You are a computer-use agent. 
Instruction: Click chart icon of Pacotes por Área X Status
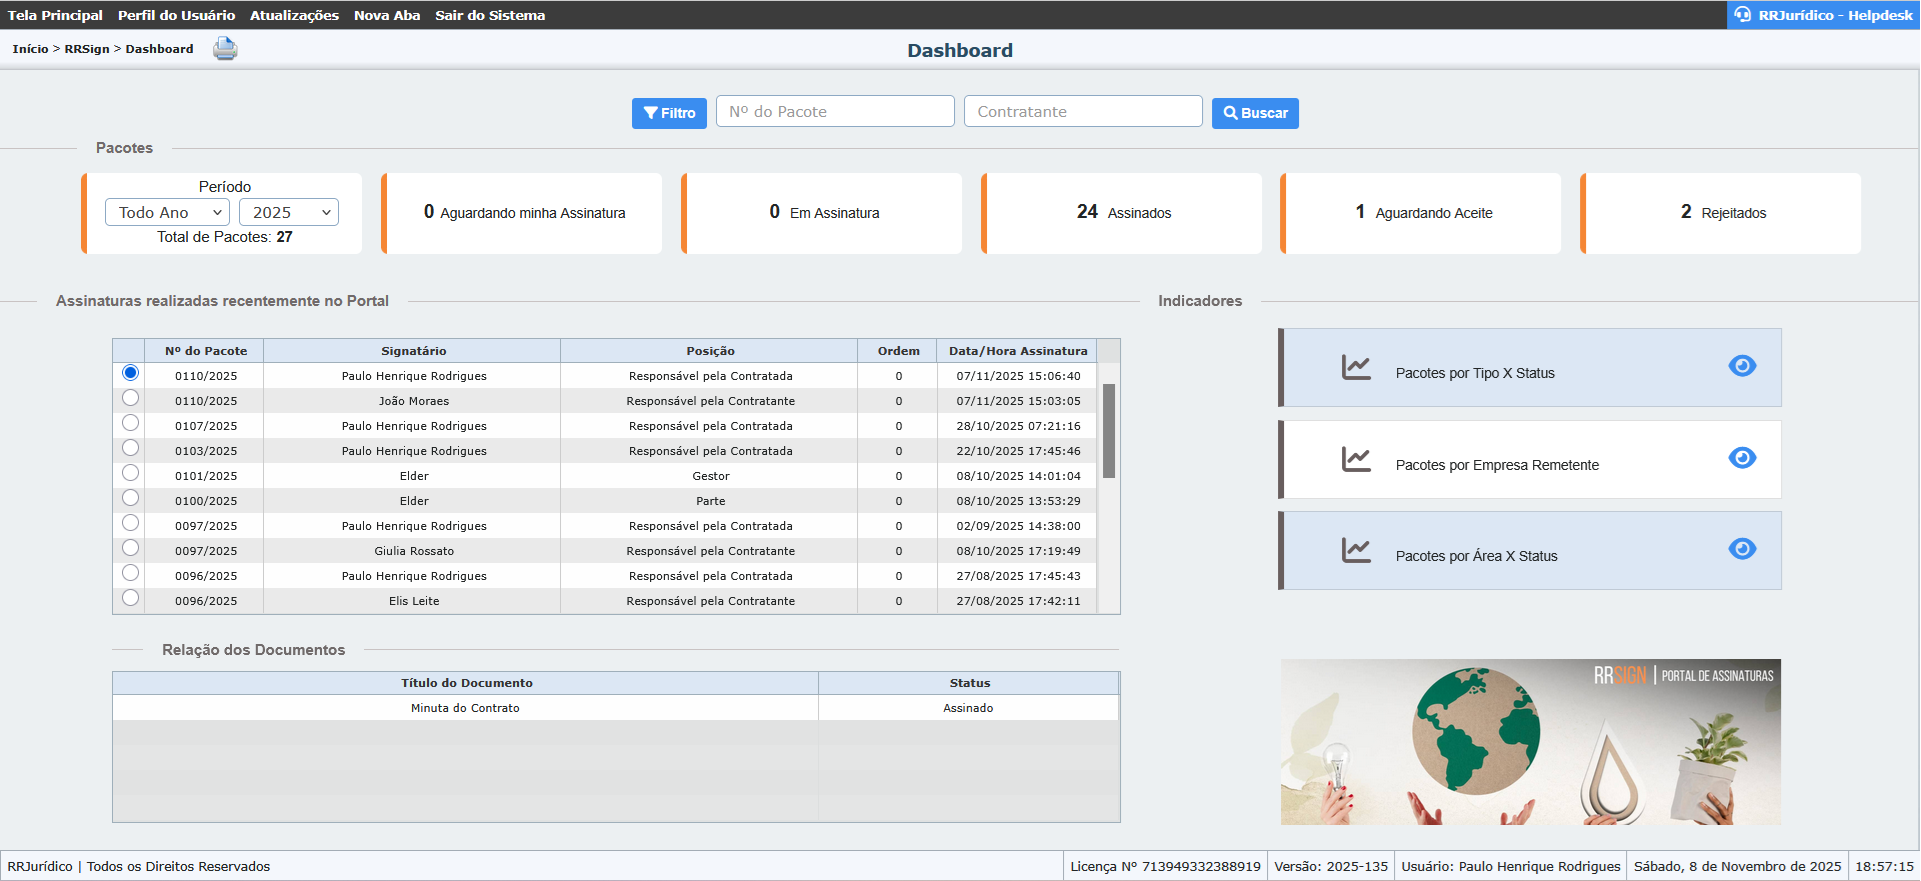tap(1356, 551)
